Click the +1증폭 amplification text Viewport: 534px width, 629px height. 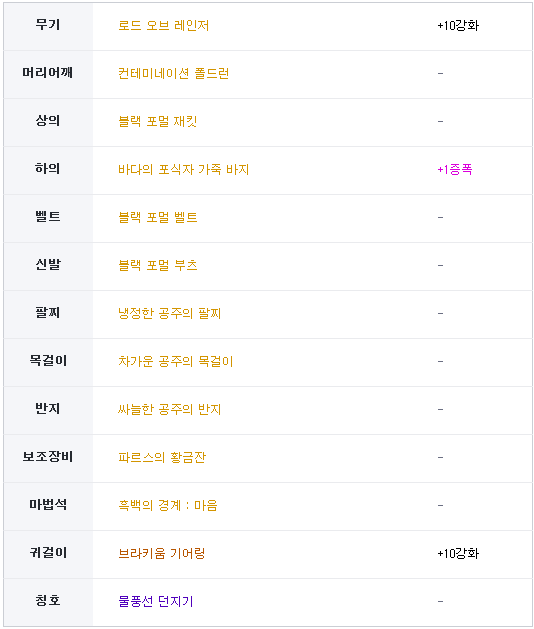click(x=455, y=170)
